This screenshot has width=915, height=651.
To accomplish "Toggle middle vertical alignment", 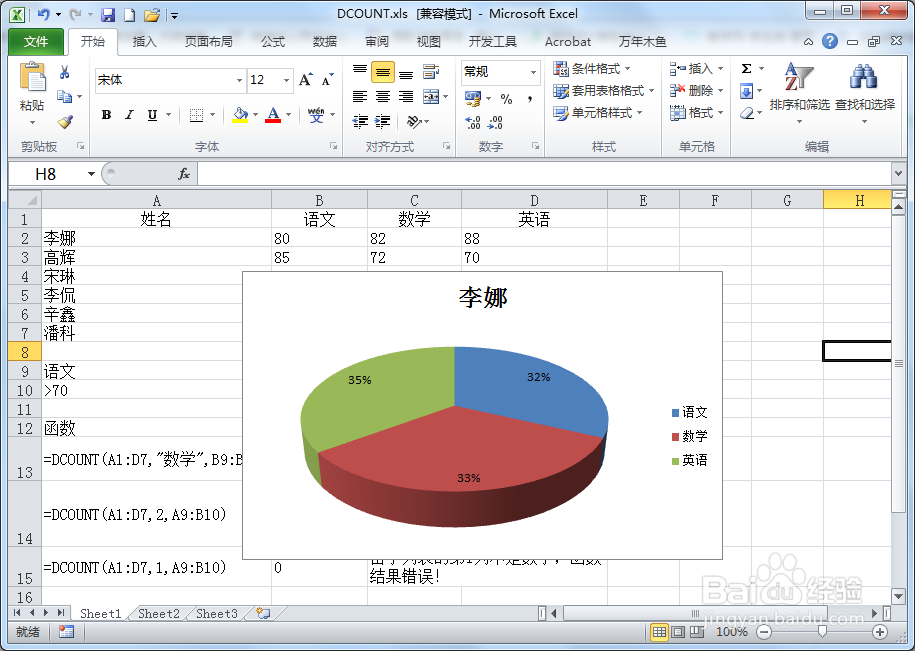I will 383,72.
